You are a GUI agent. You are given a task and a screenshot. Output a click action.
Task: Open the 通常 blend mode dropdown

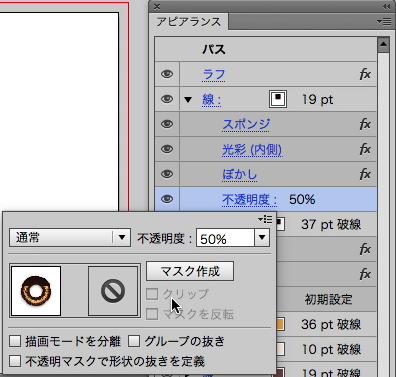70,238
